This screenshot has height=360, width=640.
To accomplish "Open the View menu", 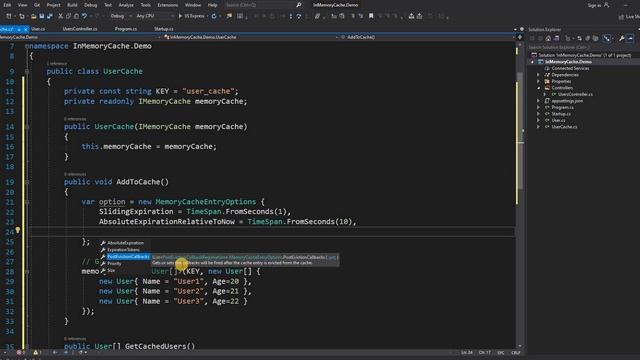I will coord(22,5).
